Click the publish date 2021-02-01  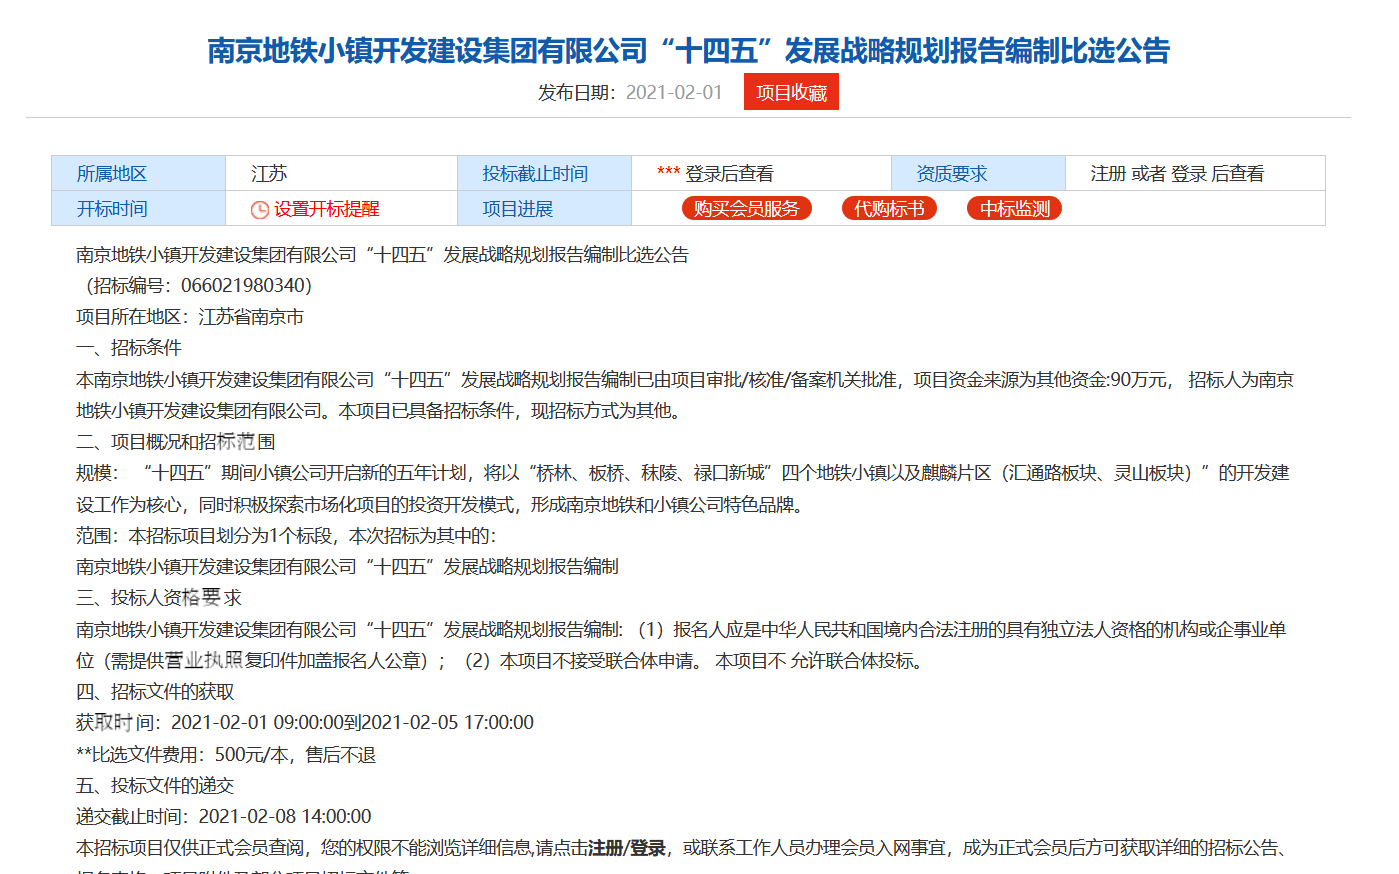coord(674,92)
